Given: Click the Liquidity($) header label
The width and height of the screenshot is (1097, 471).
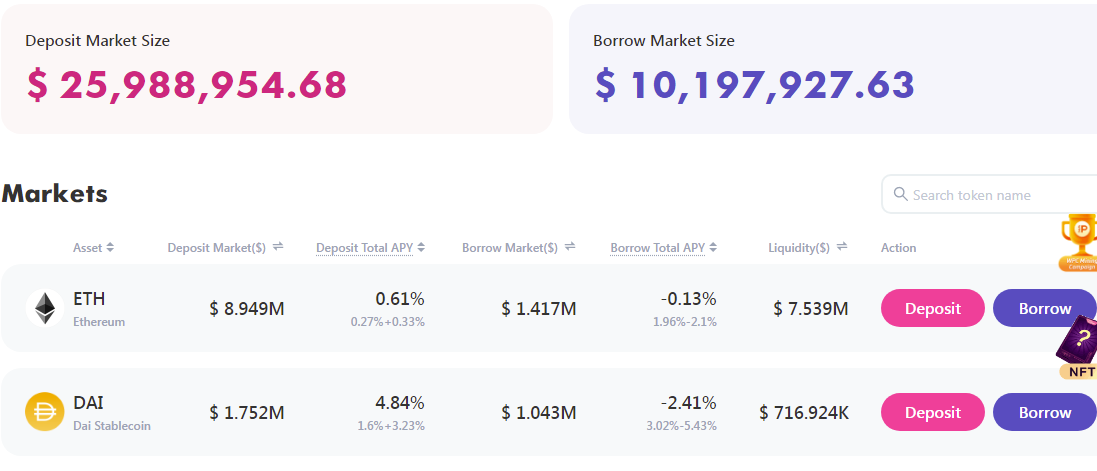Looking at the screenshot, I should click(799, 248).
